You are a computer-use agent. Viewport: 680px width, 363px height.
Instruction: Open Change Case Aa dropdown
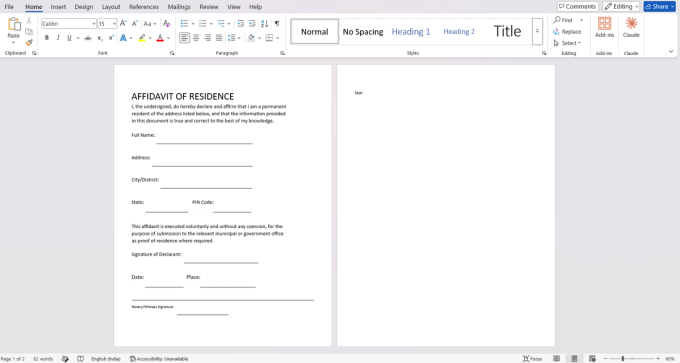tap(150, 23)
